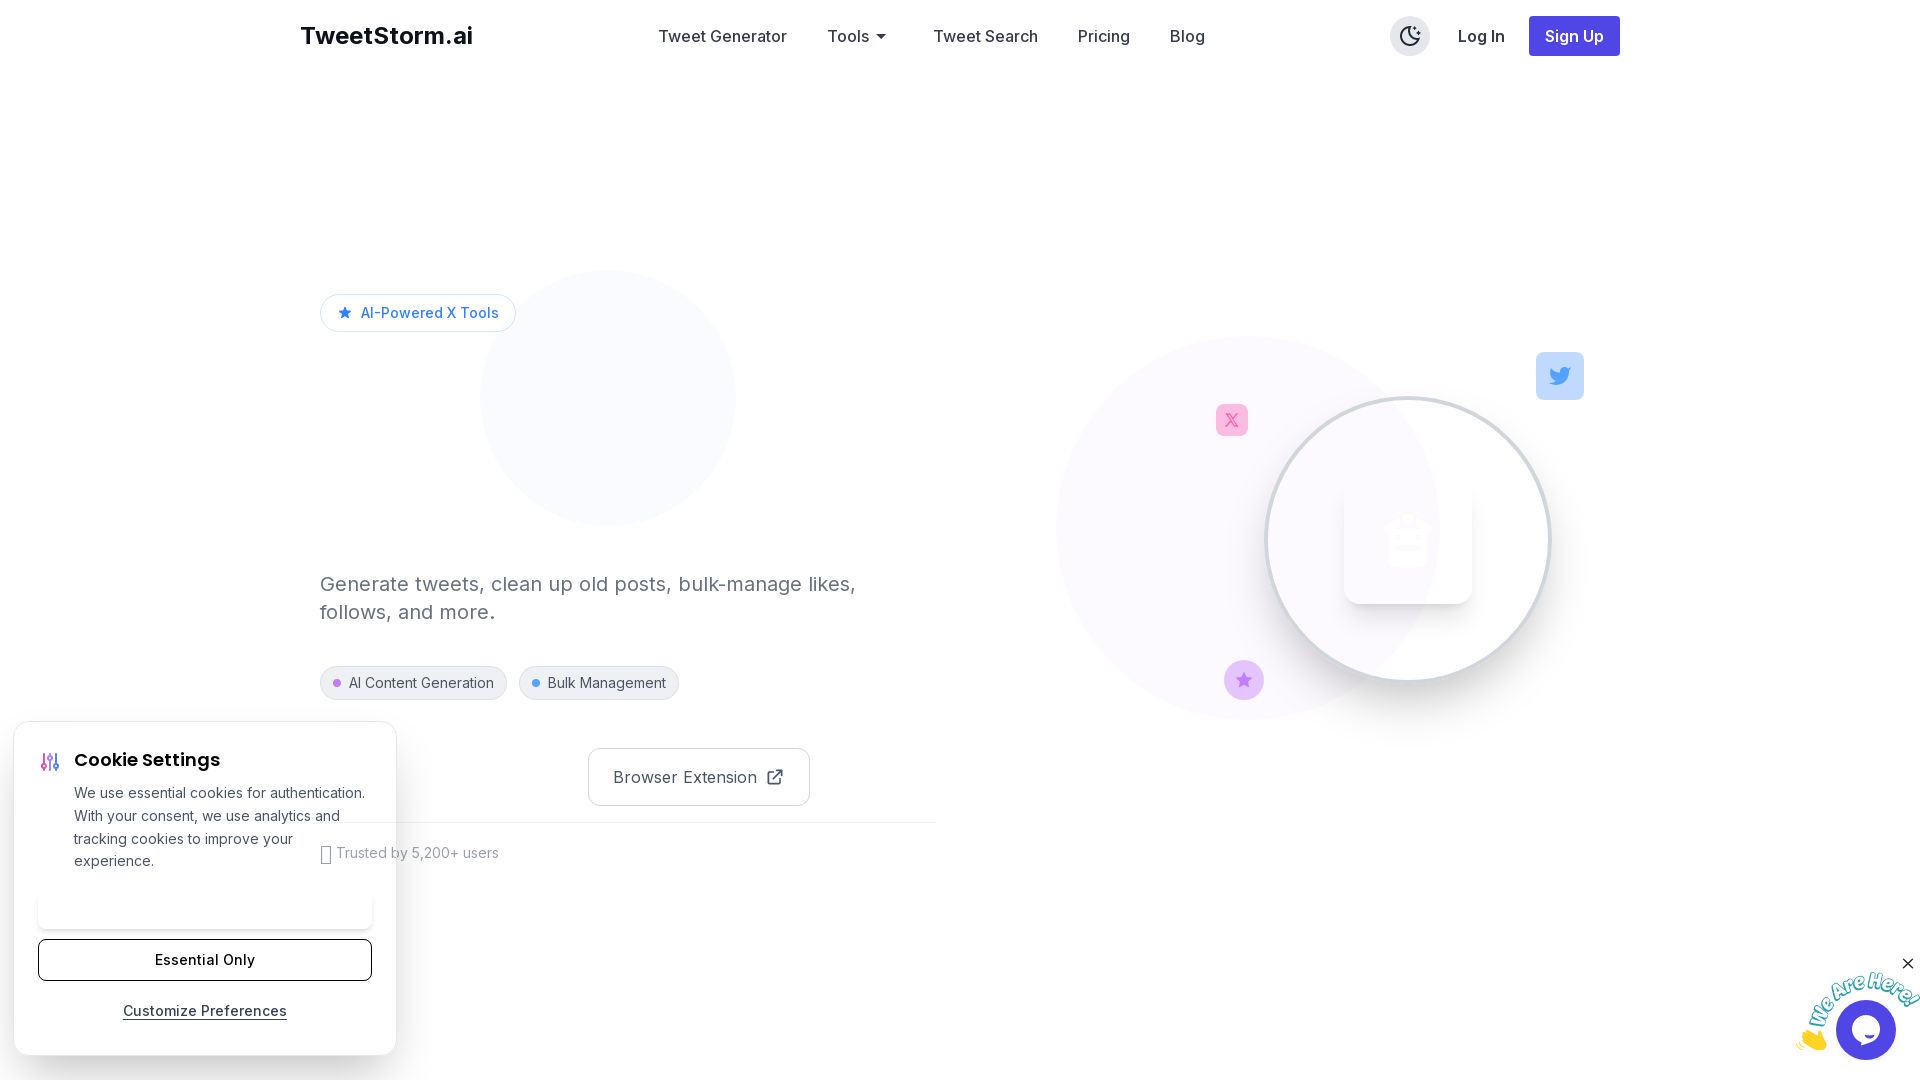Click the Trusted by 5,200+ users text
This screenshot has height=1080, width=1920.
pos(417,853)
